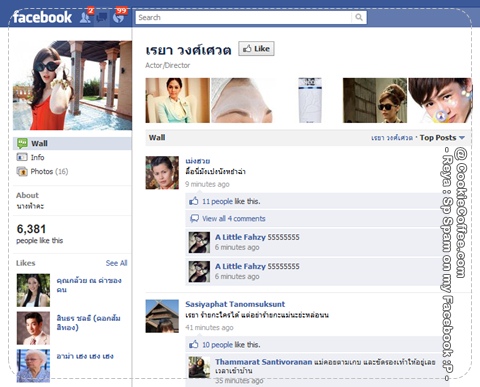Click inside the Search input field
Viewport: 480px width, 387px height.
(243, 17)
